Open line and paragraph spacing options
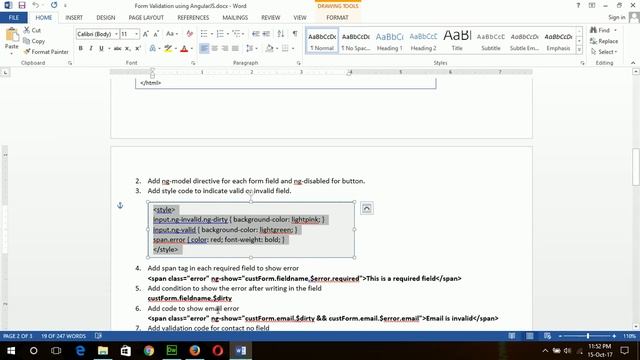Screen dimensions: 640x360 coord(251,49)
